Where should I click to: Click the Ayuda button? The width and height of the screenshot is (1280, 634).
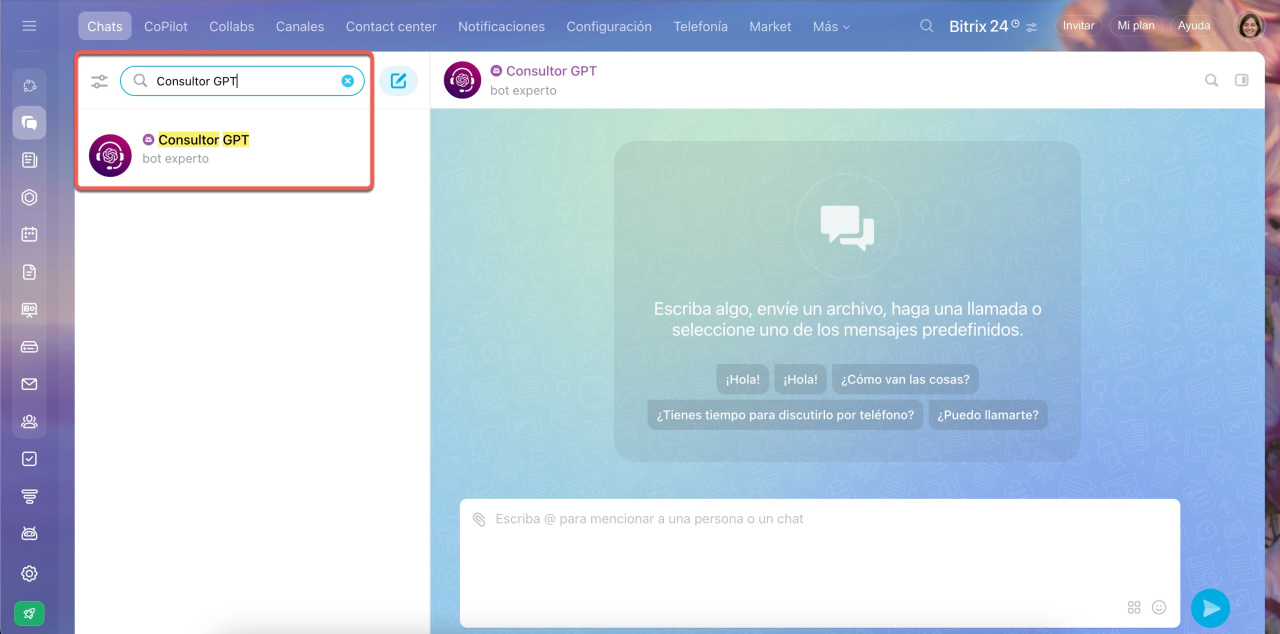[x=1194, y=26]
